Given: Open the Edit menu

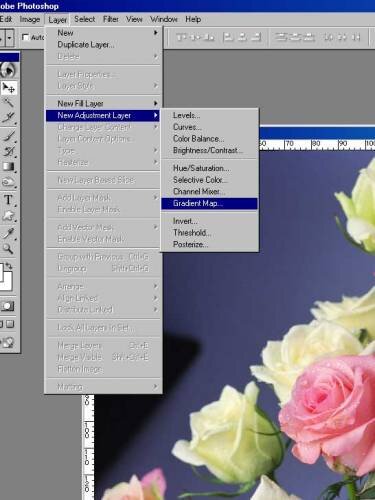Looking at the screenshot, I should (6, 19).
